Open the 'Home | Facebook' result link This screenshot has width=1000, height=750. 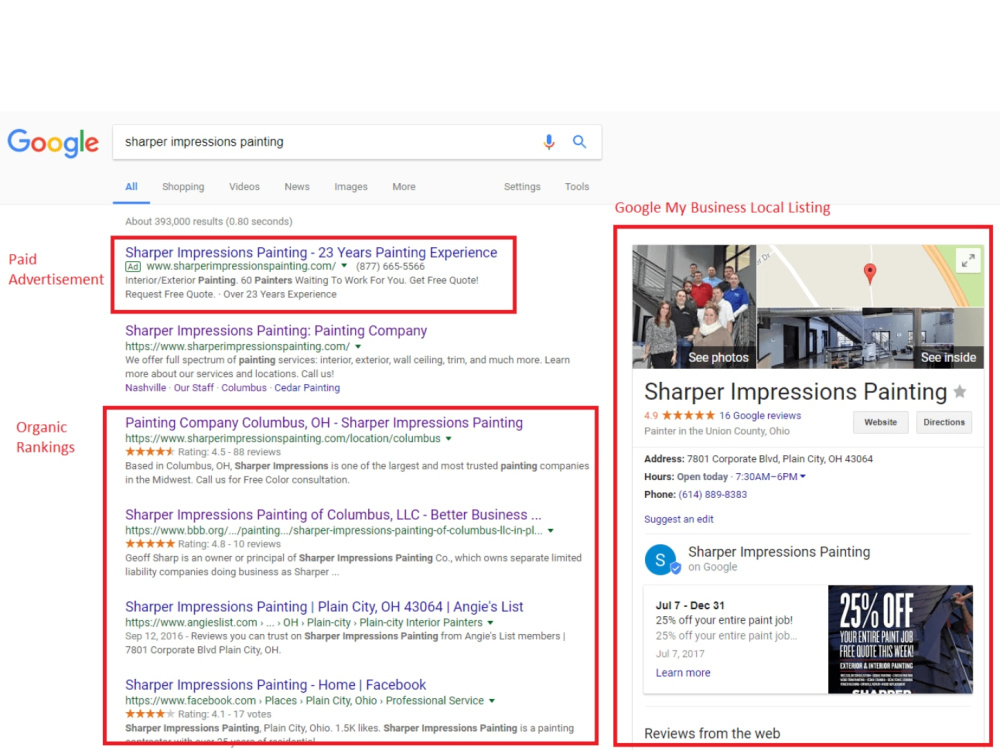276,685
